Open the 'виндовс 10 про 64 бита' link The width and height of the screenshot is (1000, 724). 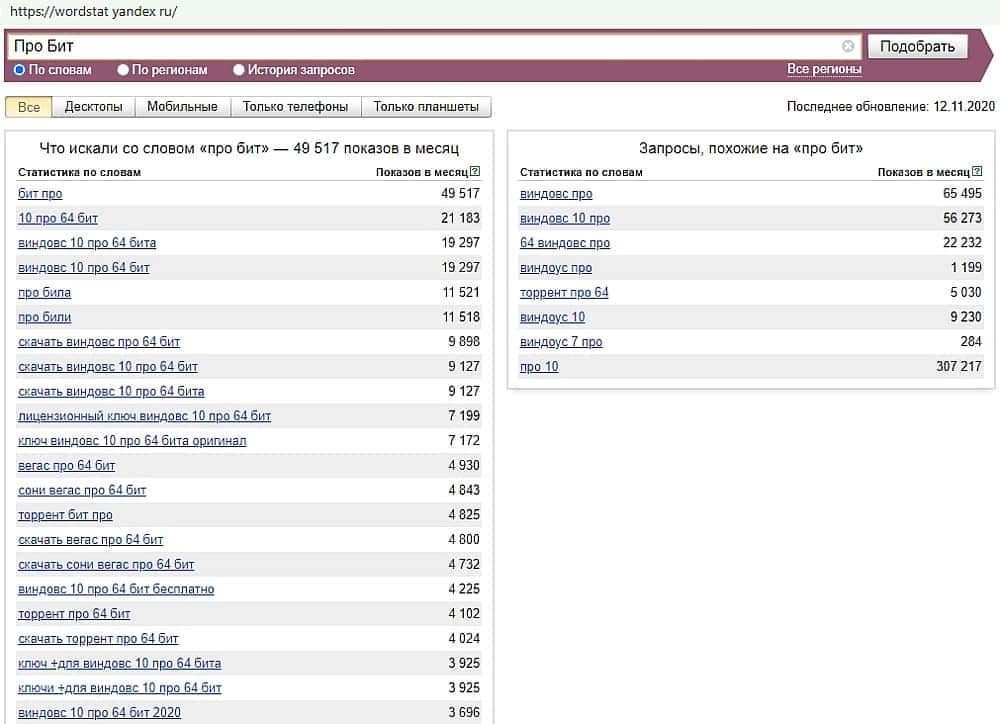click(87, 243)
